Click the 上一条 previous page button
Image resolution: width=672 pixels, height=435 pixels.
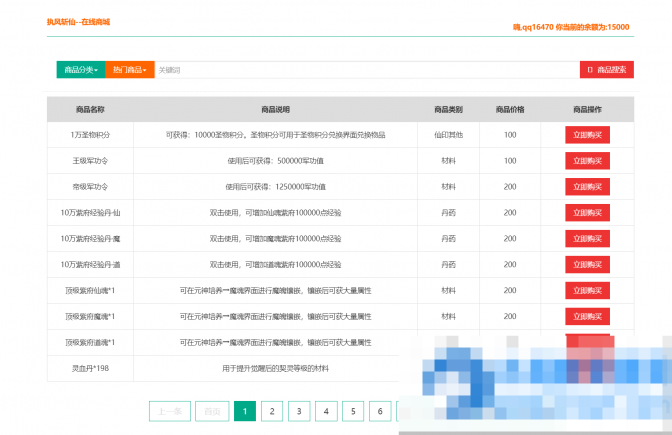tap(169, 410)
